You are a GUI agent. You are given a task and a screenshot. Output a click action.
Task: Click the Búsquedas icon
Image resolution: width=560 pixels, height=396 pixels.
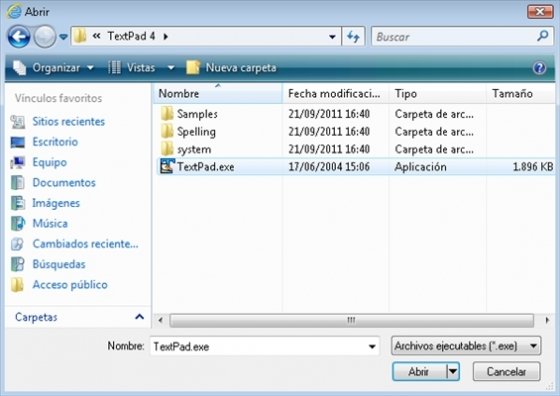pos(18,264)
